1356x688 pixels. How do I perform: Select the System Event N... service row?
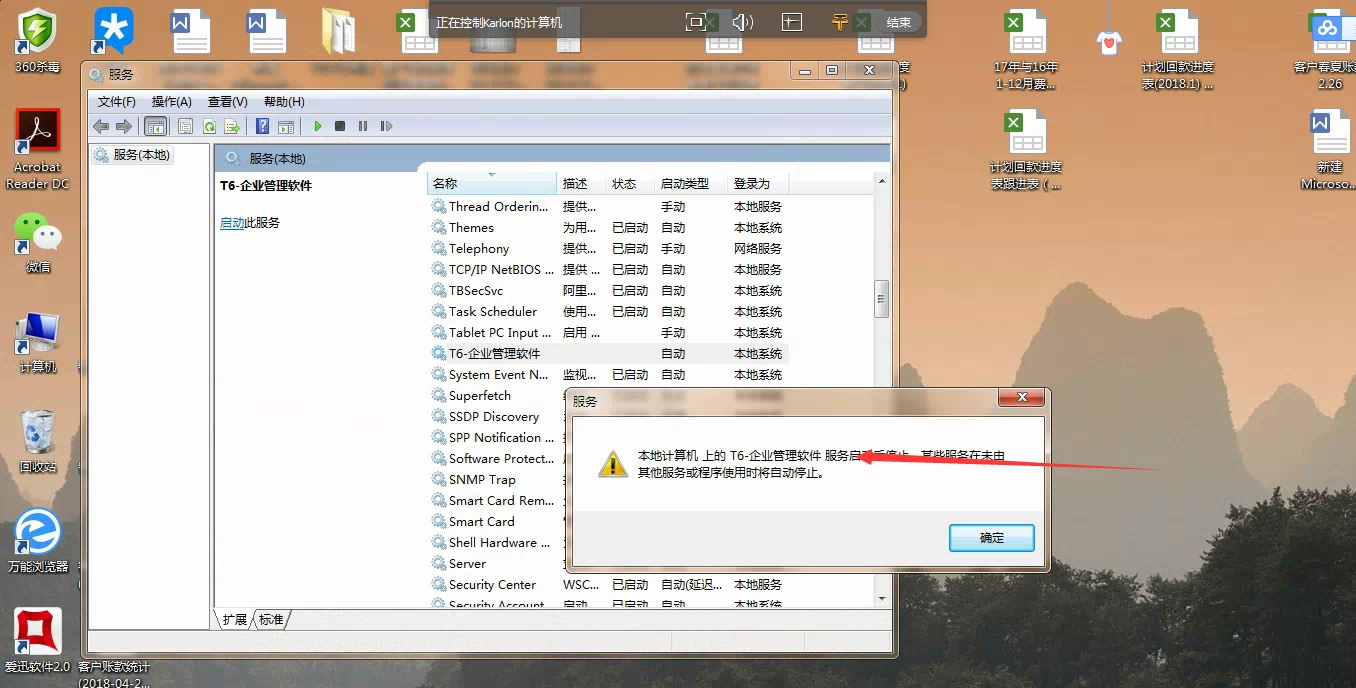pos(608,375)
